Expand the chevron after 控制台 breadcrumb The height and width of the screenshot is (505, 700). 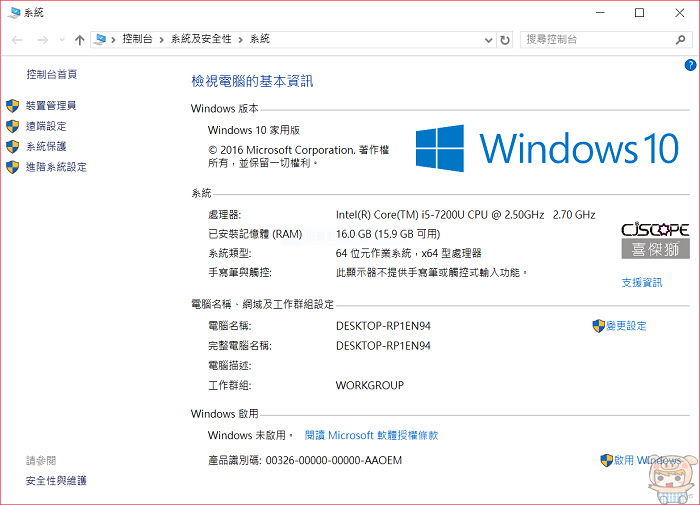(x=161, y=40)
